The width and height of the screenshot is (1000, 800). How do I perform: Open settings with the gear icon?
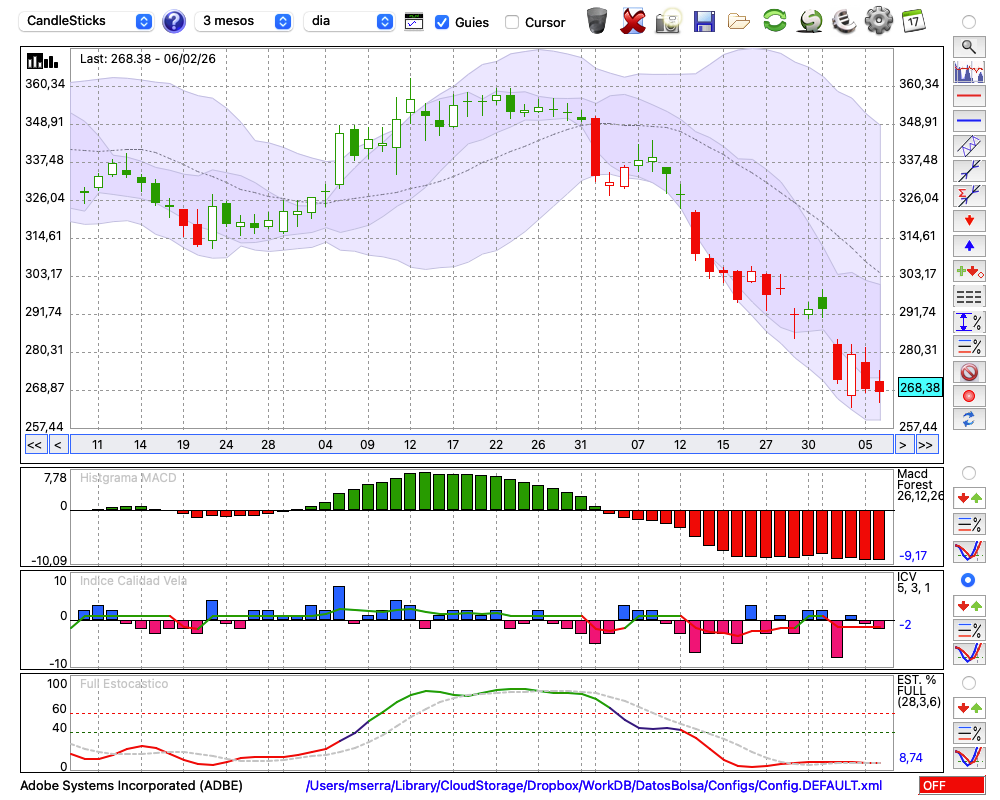point(878,21)
